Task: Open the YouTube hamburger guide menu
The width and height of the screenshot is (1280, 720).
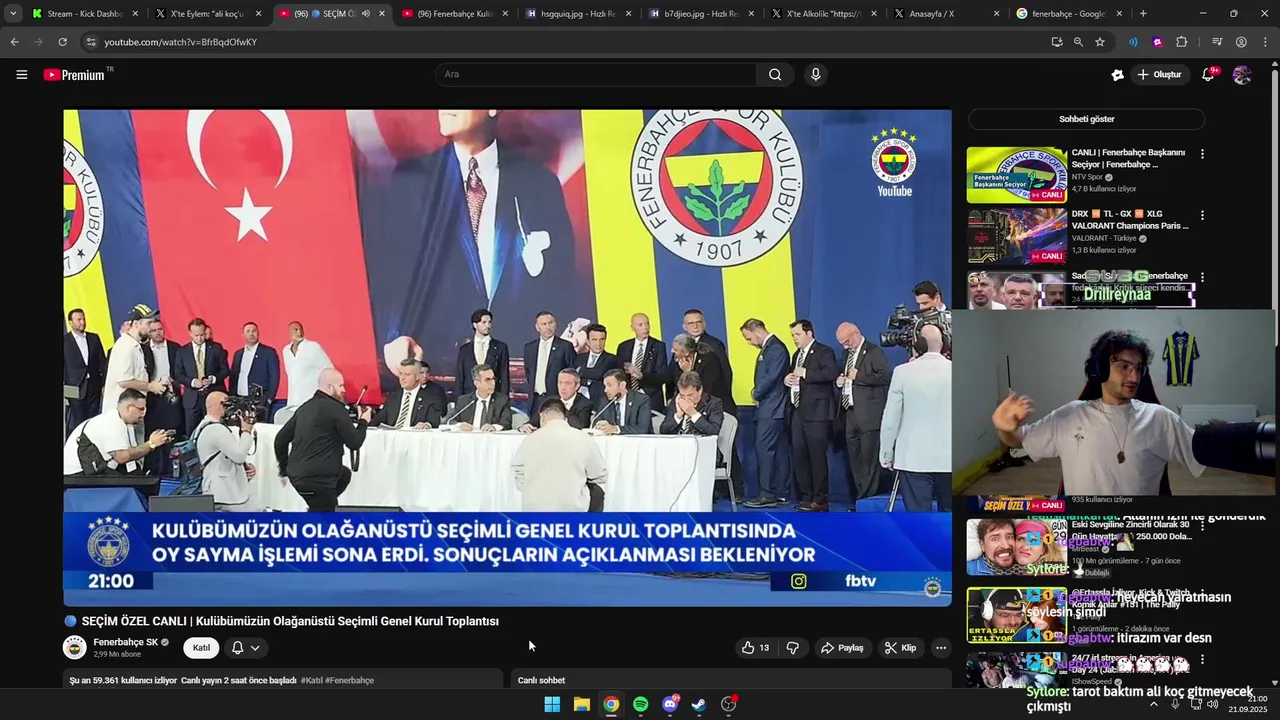Action: 21,74
